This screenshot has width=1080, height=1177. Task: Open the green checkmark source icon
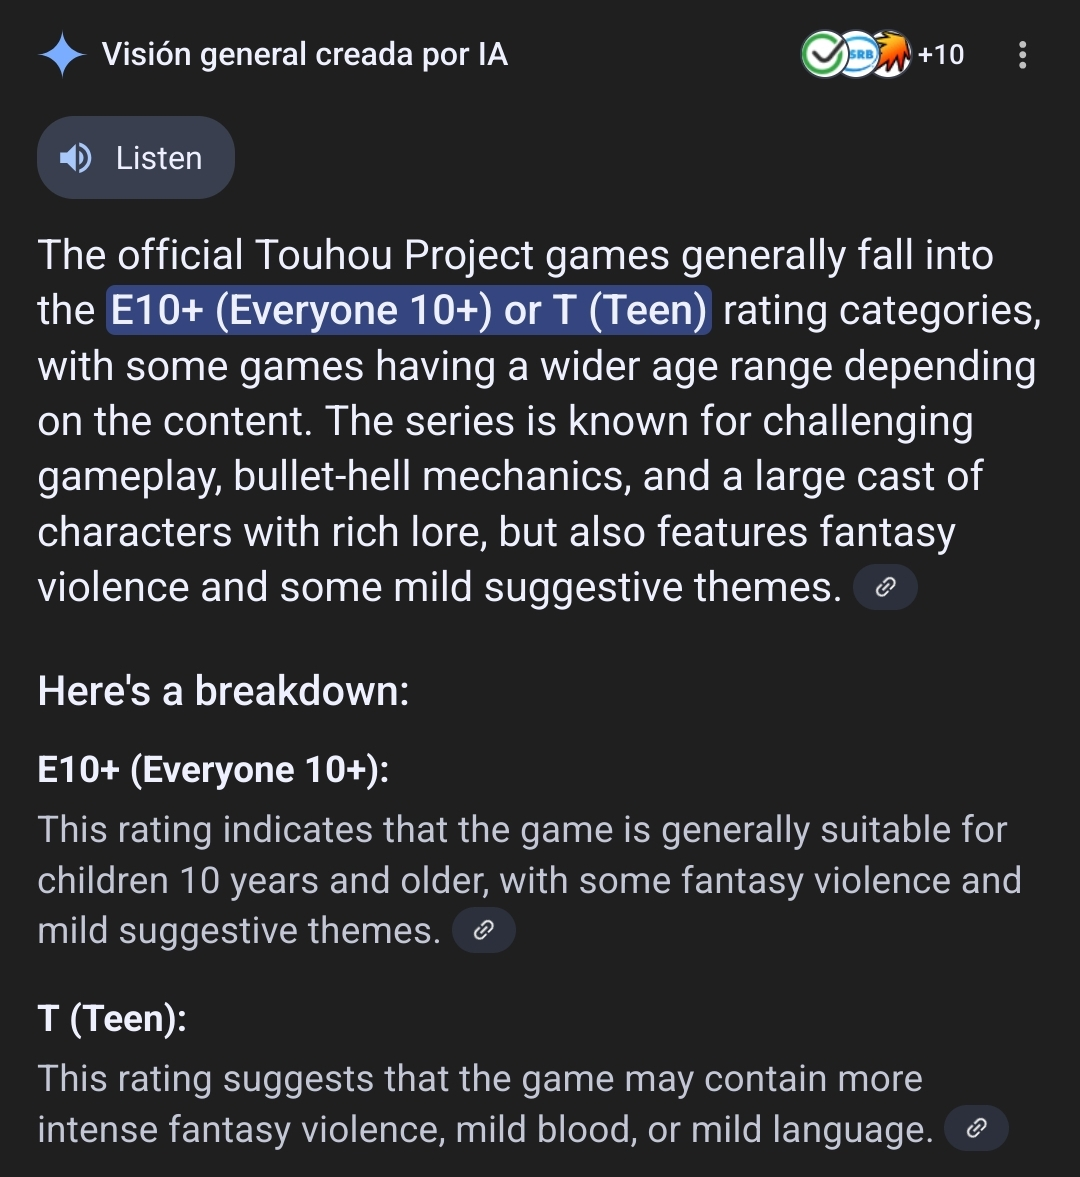click(x=823, y=54)
